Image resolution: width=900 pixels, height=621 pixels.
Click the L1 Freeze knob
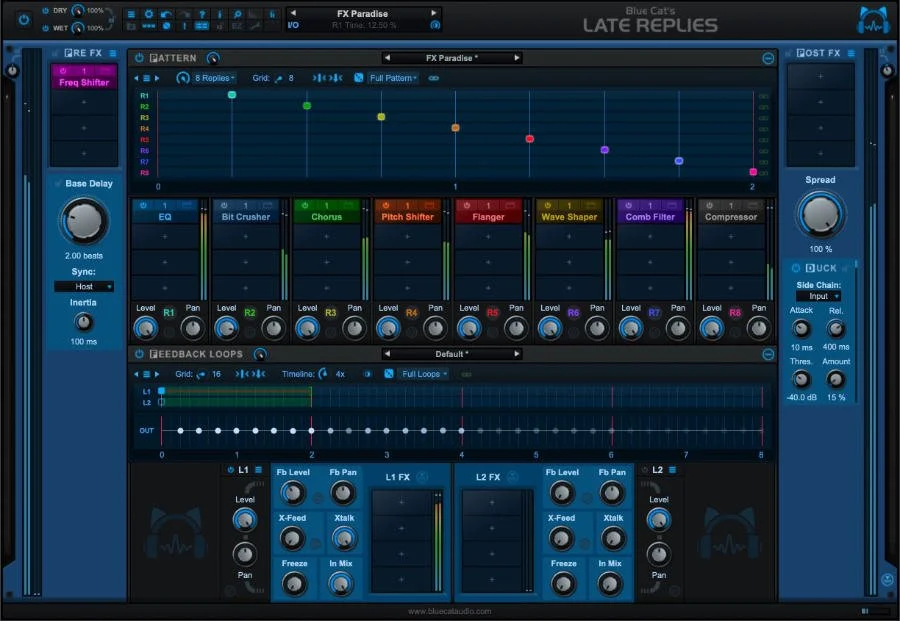pyautogui.click(x=294, y=584)
